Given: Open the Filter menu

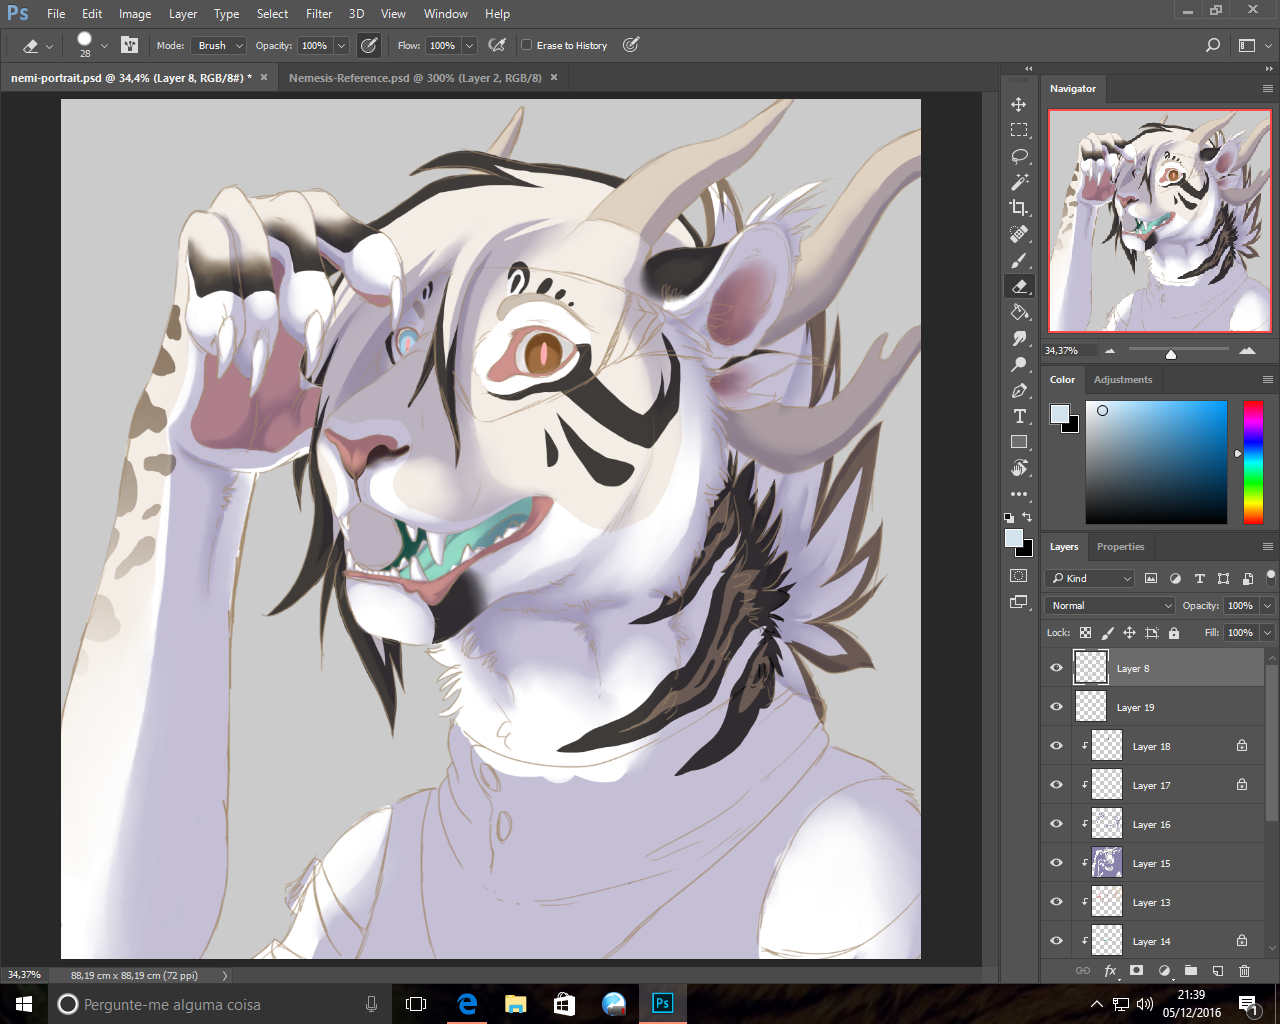Looking at the screenshot, I should tap(319, 14).
